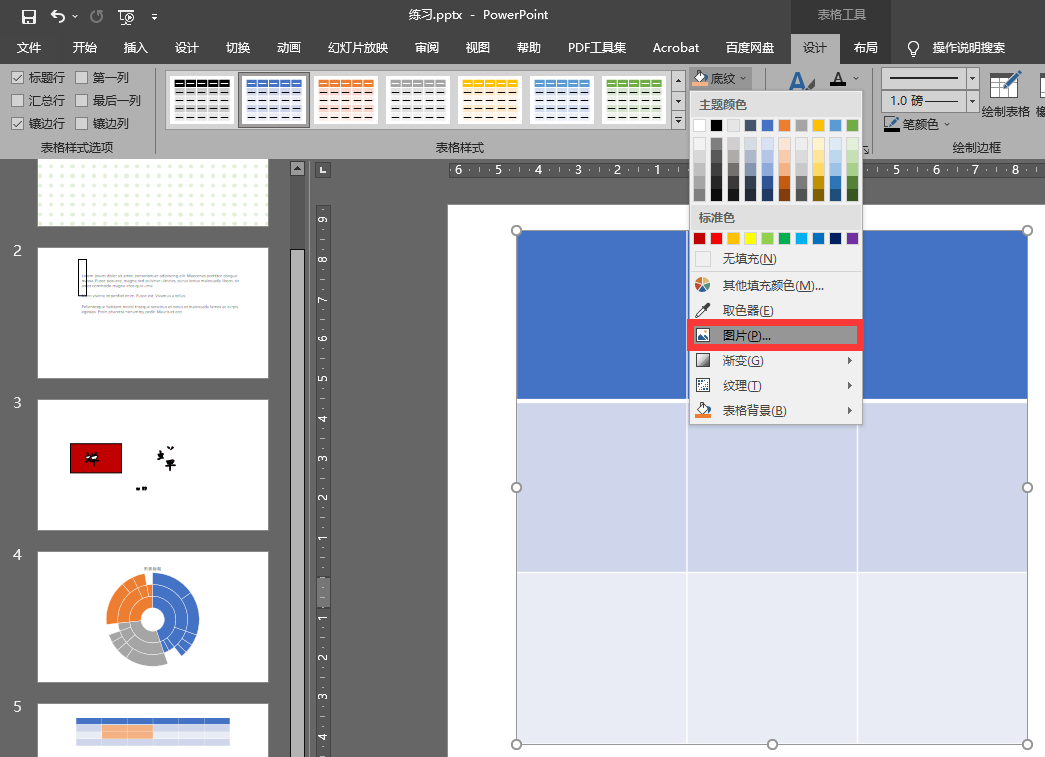The image size is (1045, 757).
Task: Open Table Background (表格背景) submenu
Action: click(775, 410)
